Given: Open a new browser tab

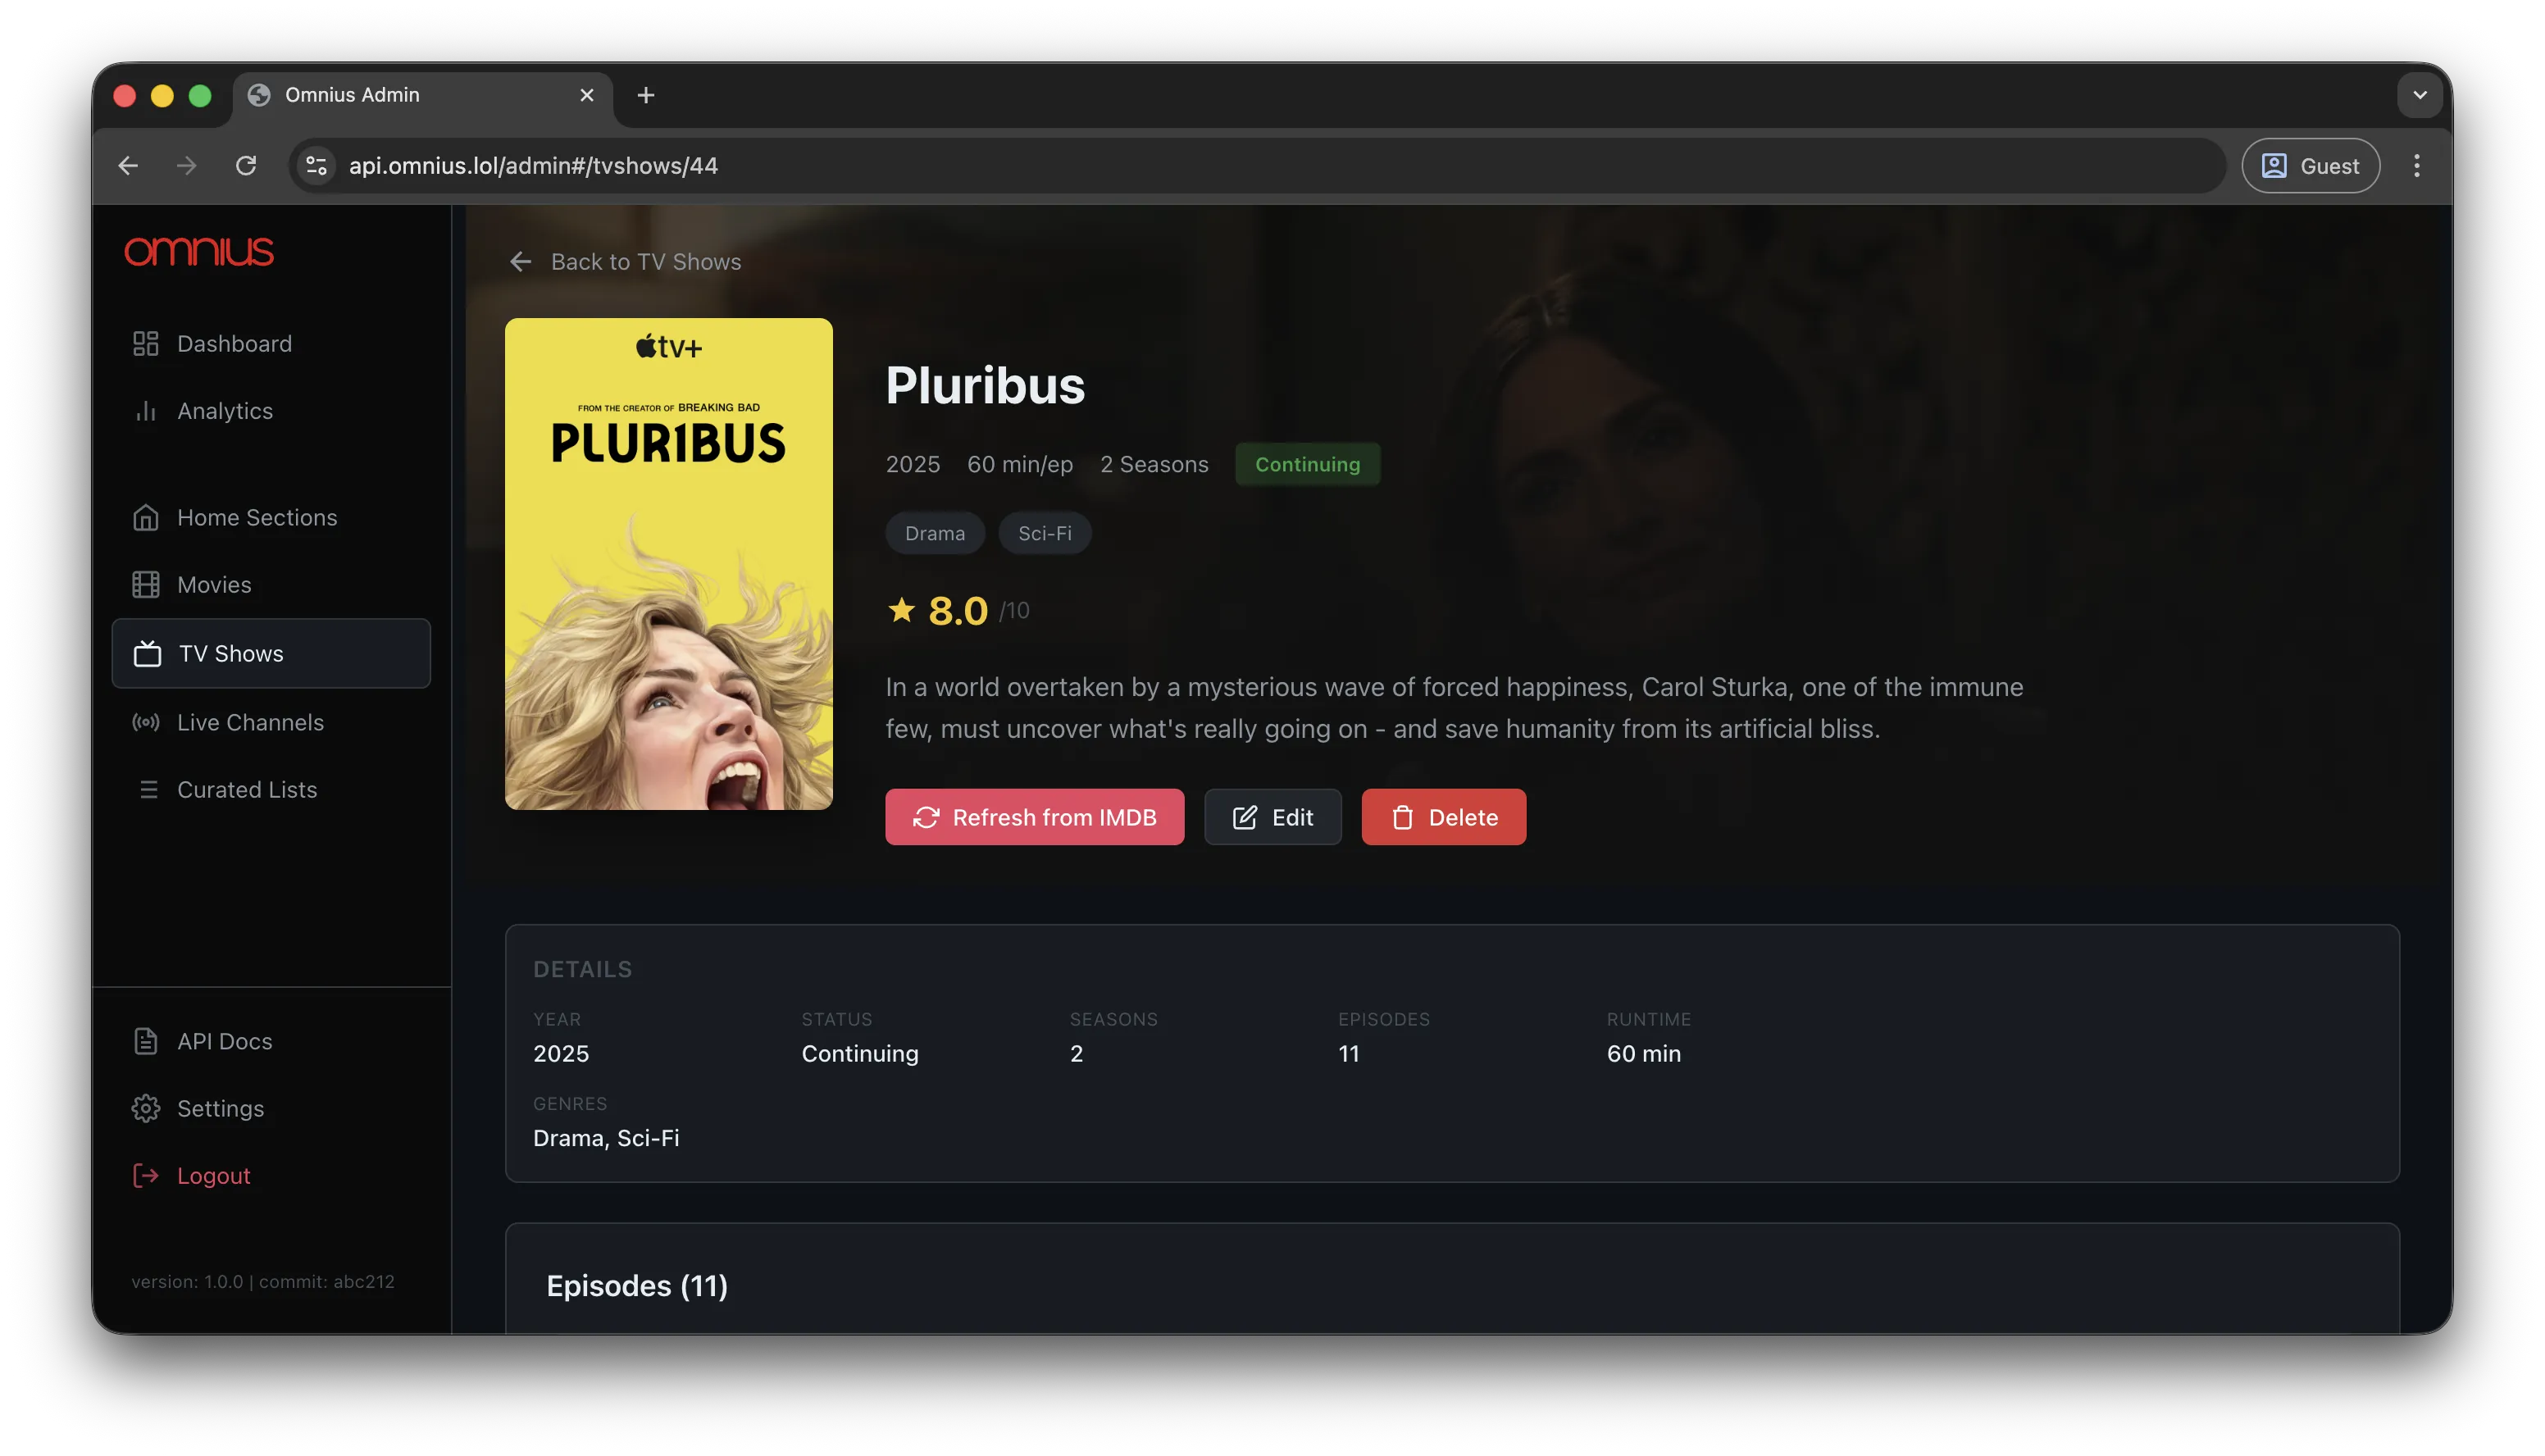Looking at the screenshot, I should point(646,95).
